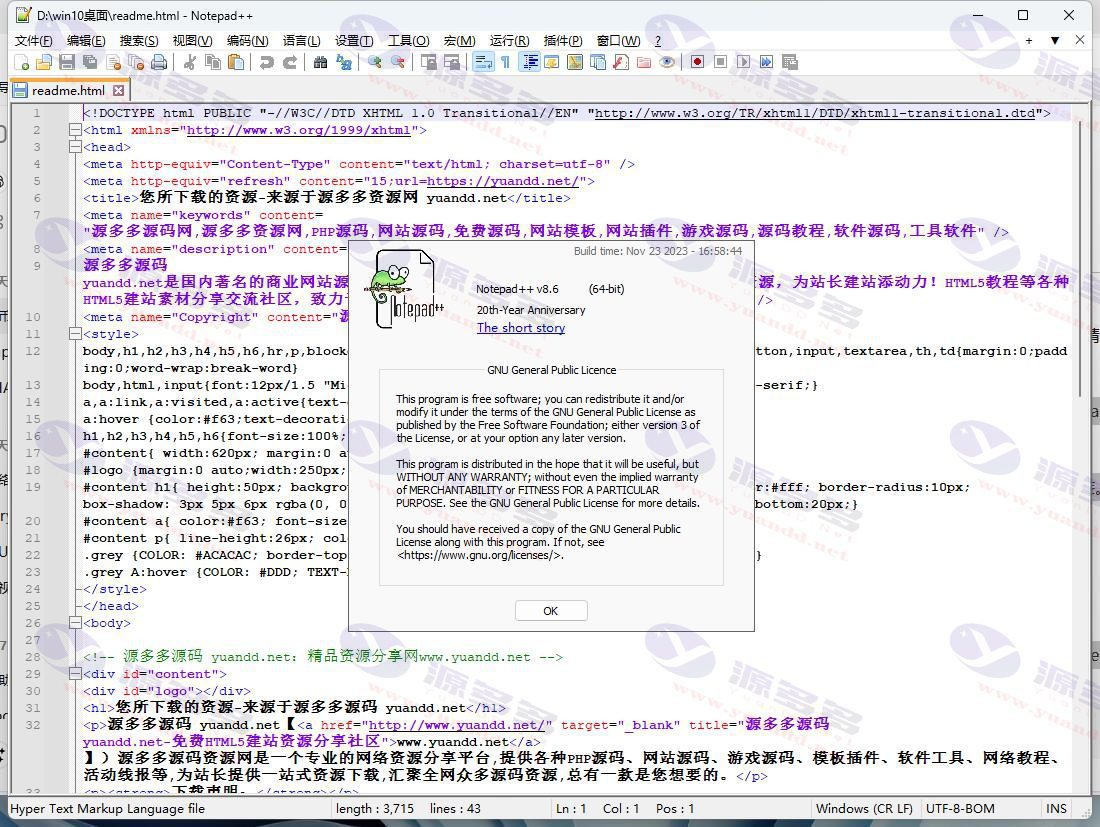This screenshot has width=1100, height=827.
Task: Undo the last edit using the Undo arrow
Action: pos(266,62)
